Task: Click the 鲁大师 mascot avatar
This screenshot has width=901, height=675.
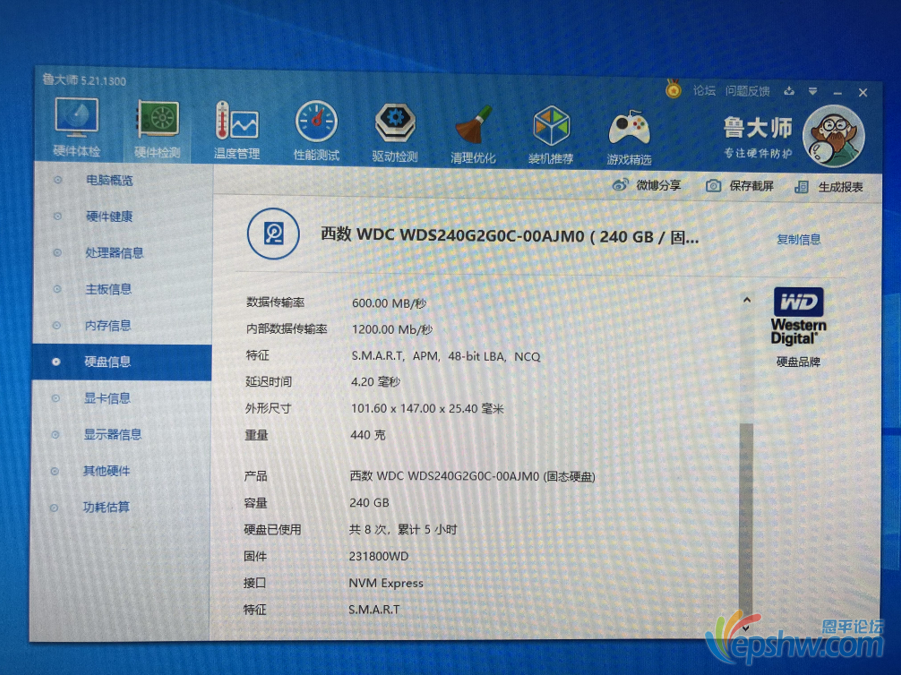Action: pos(833,136)
